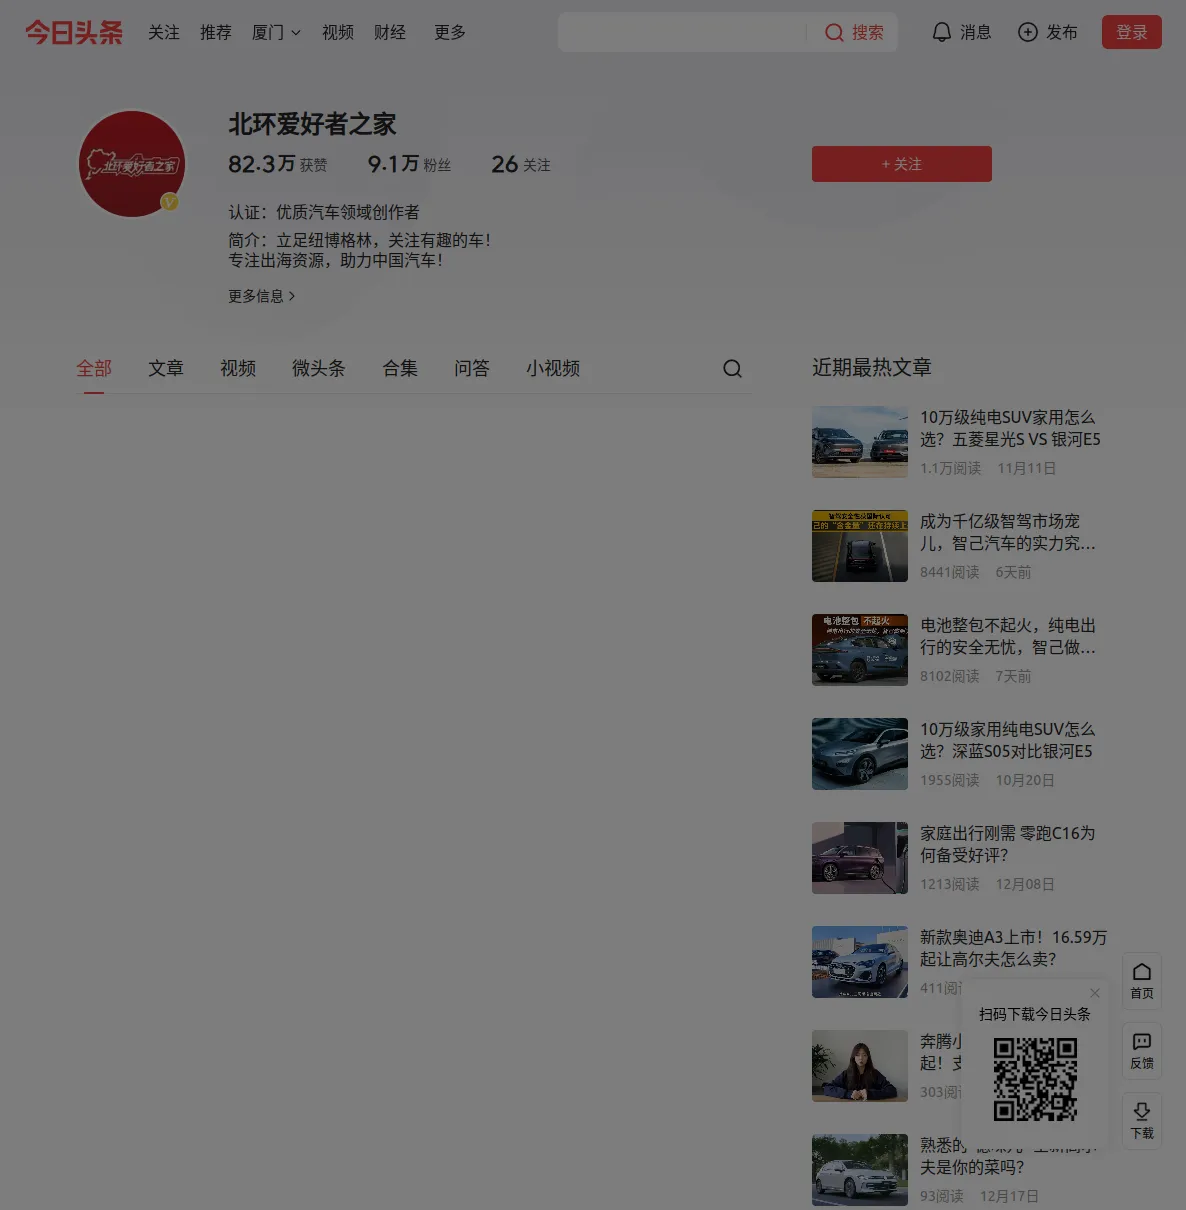Click 认证: 优质汽车领域创作者 text
Image resolution: width=1186 pixels, height=1210 pixels.
[x=324, y=212]
